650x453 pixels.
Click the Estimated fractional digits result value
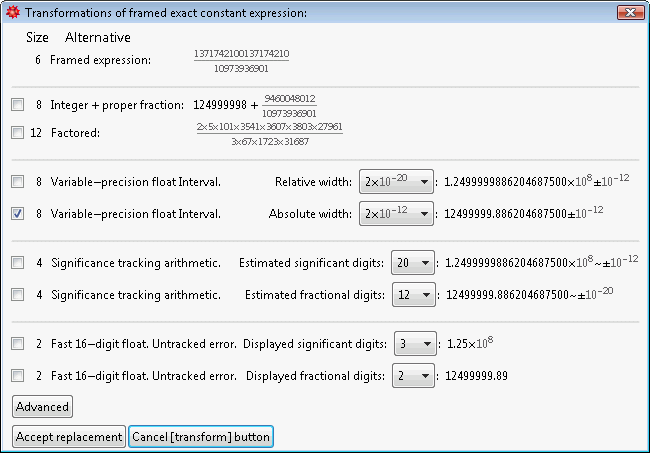point(529,294)
